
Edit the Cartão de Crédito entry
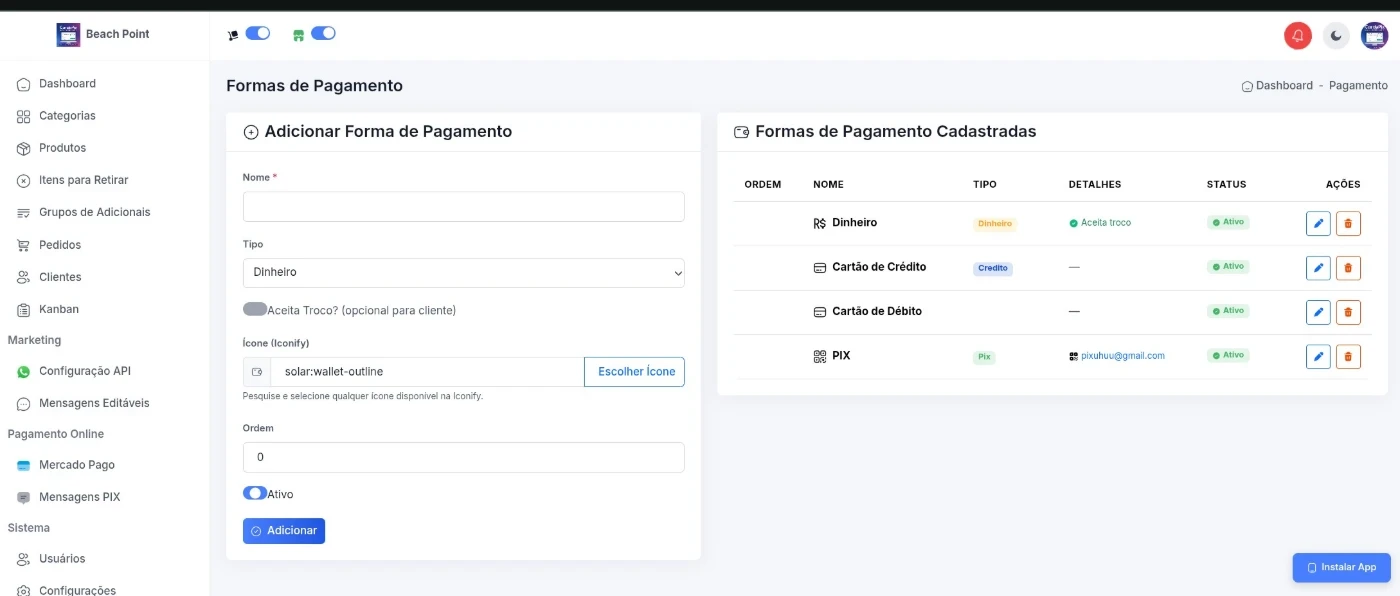(1318, 267)
